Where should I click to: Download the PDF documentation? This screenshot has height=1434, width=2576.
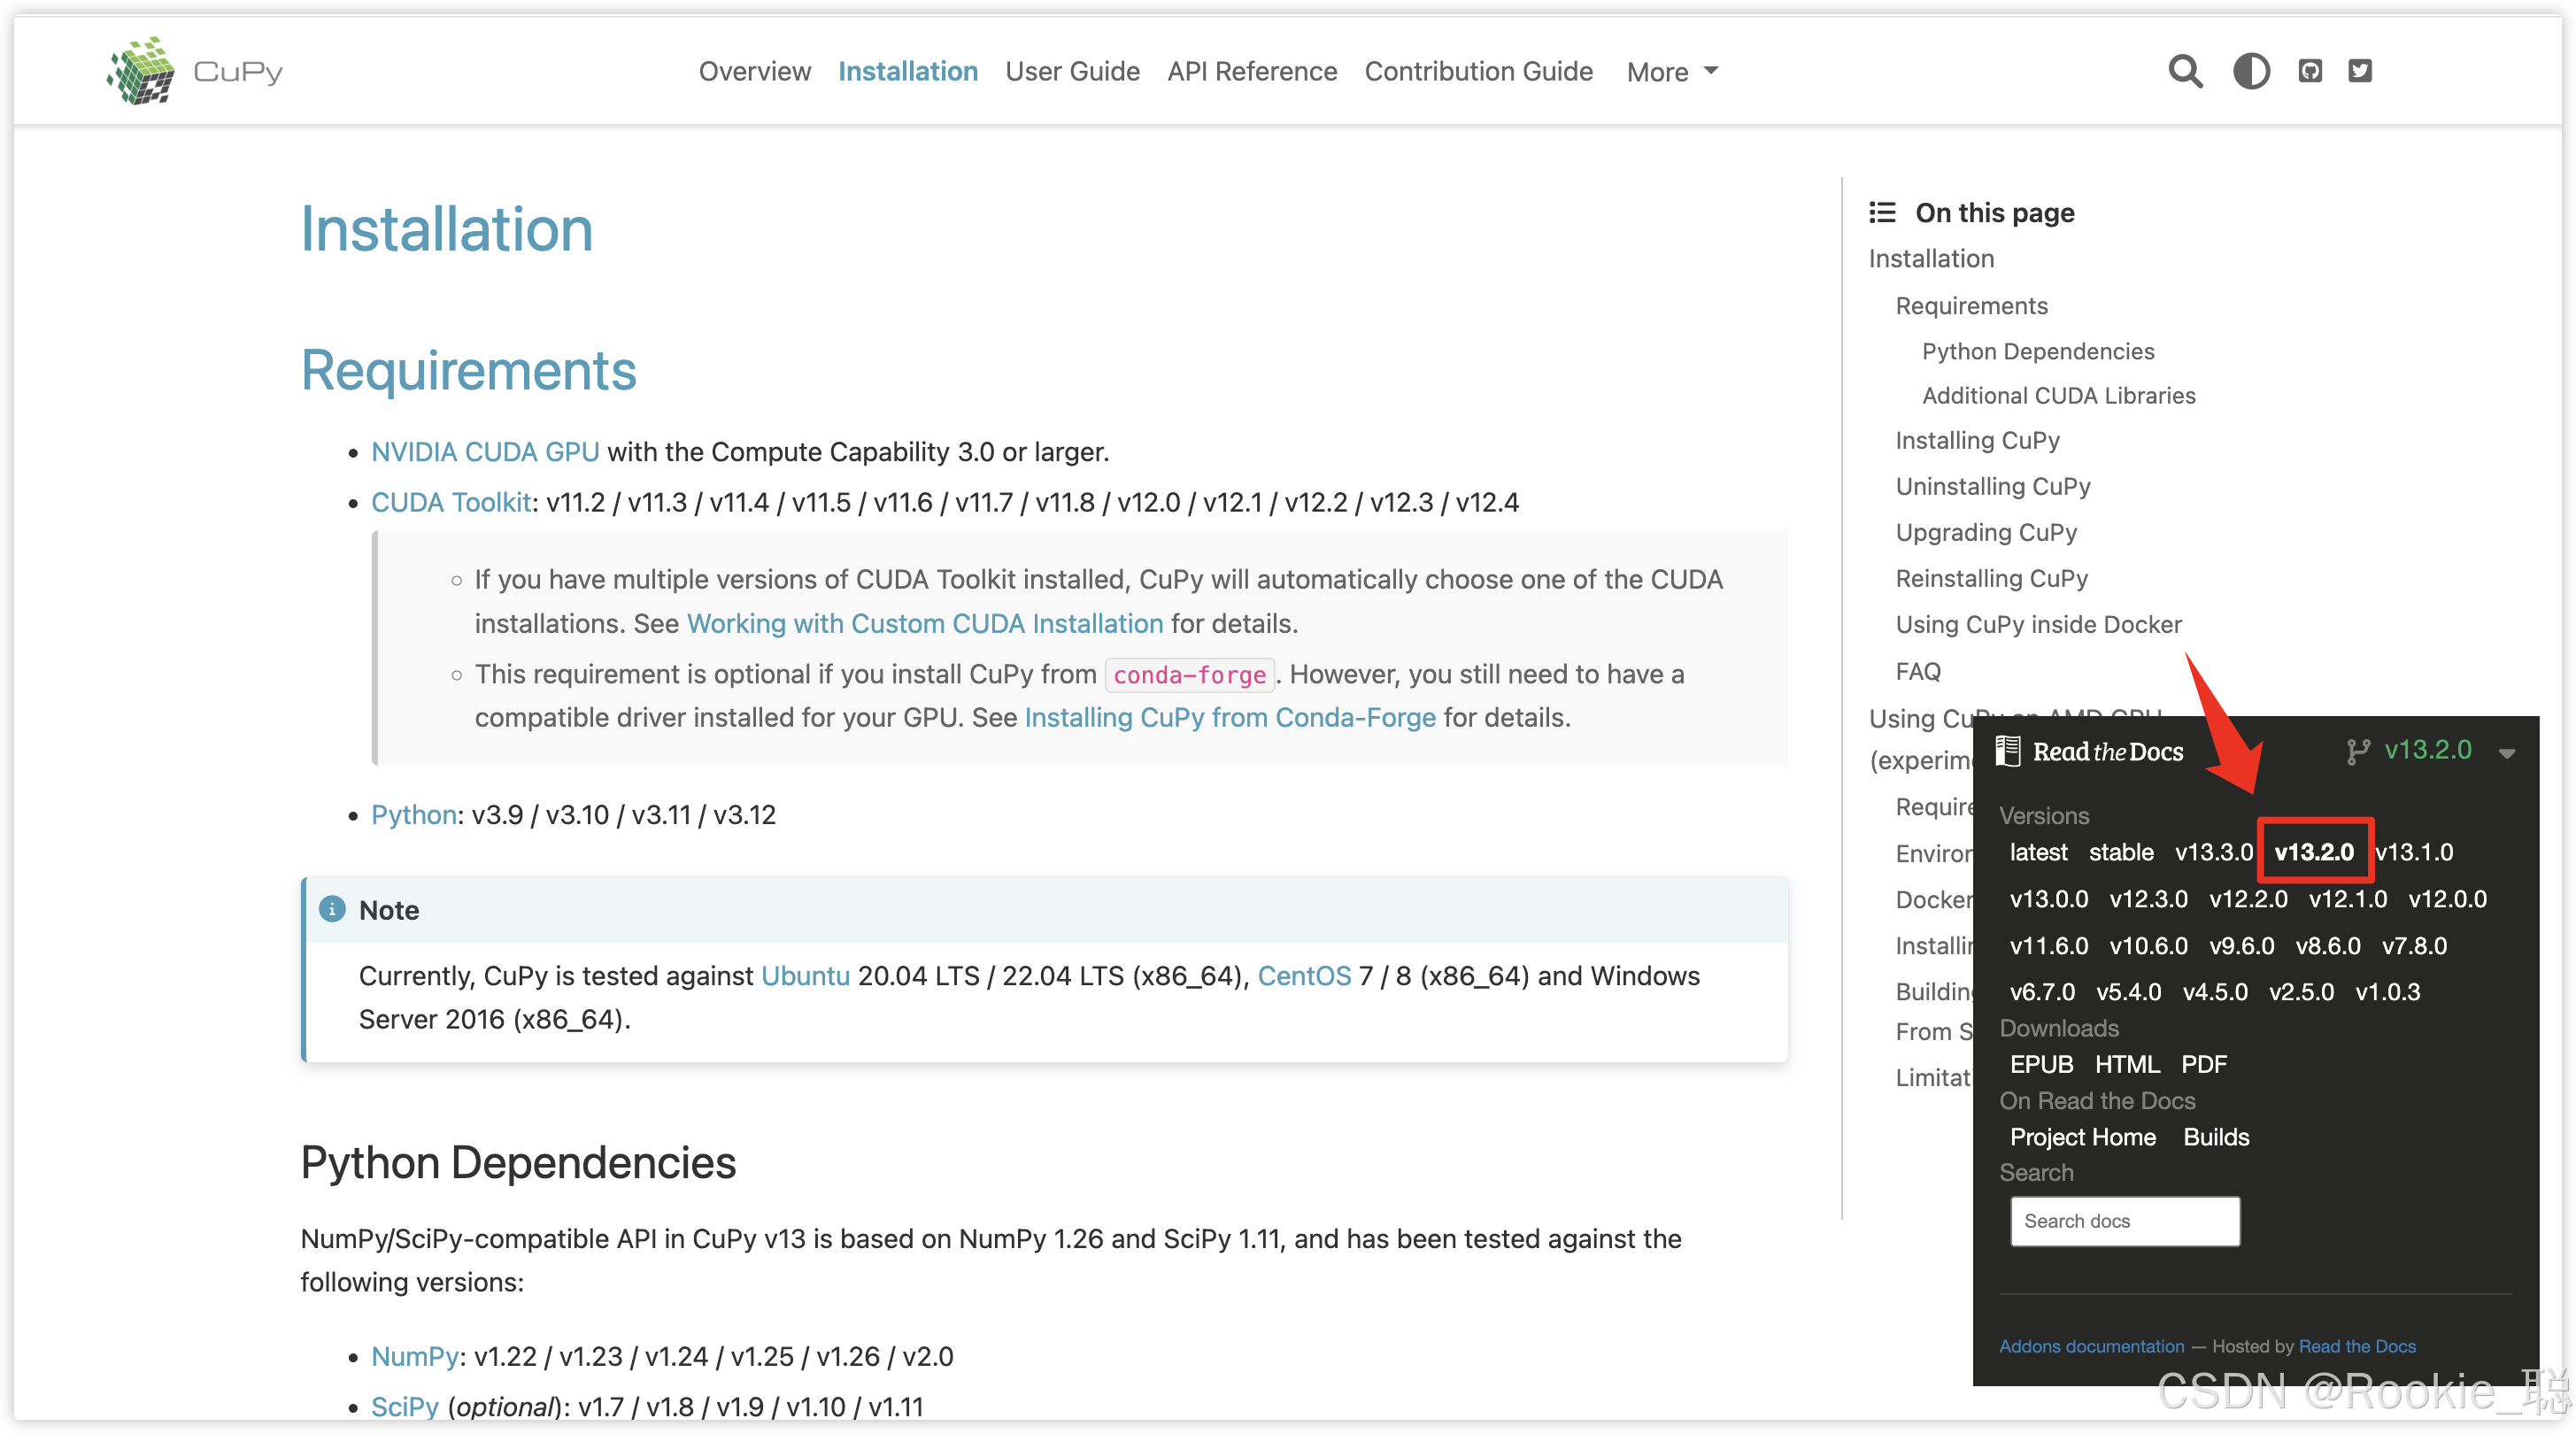2203,1064
